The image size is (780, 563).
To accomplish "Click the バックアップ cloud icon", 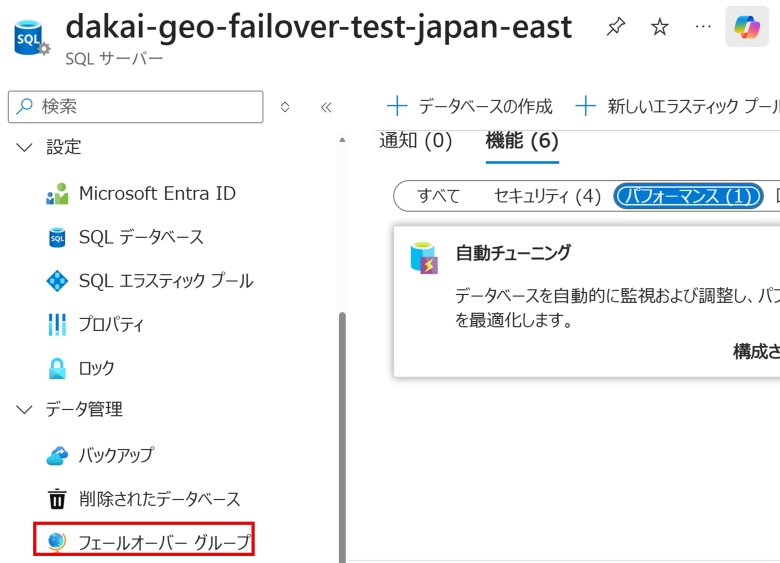I will pyautogui.click(x=57, y=455).
